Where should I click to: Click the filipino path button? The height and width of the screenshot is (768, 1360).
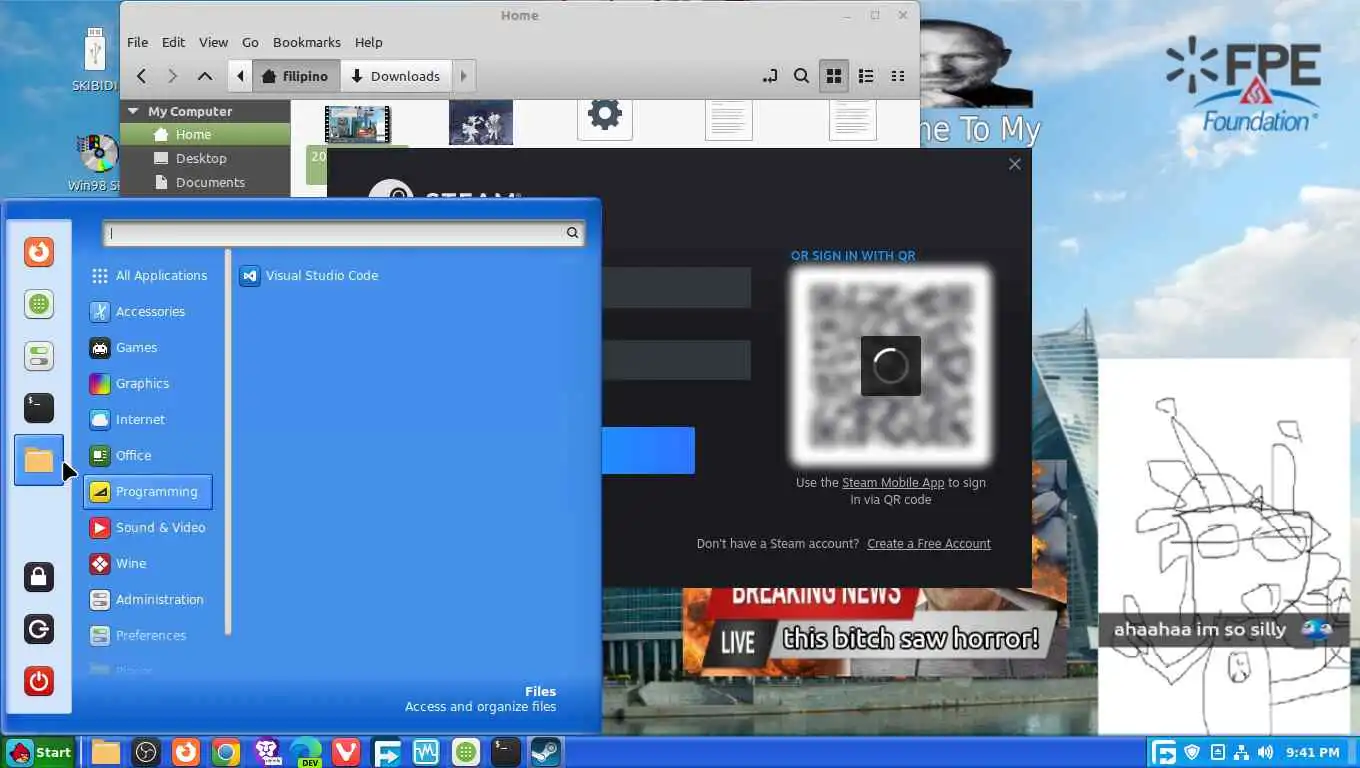click(x=296, y=76)
